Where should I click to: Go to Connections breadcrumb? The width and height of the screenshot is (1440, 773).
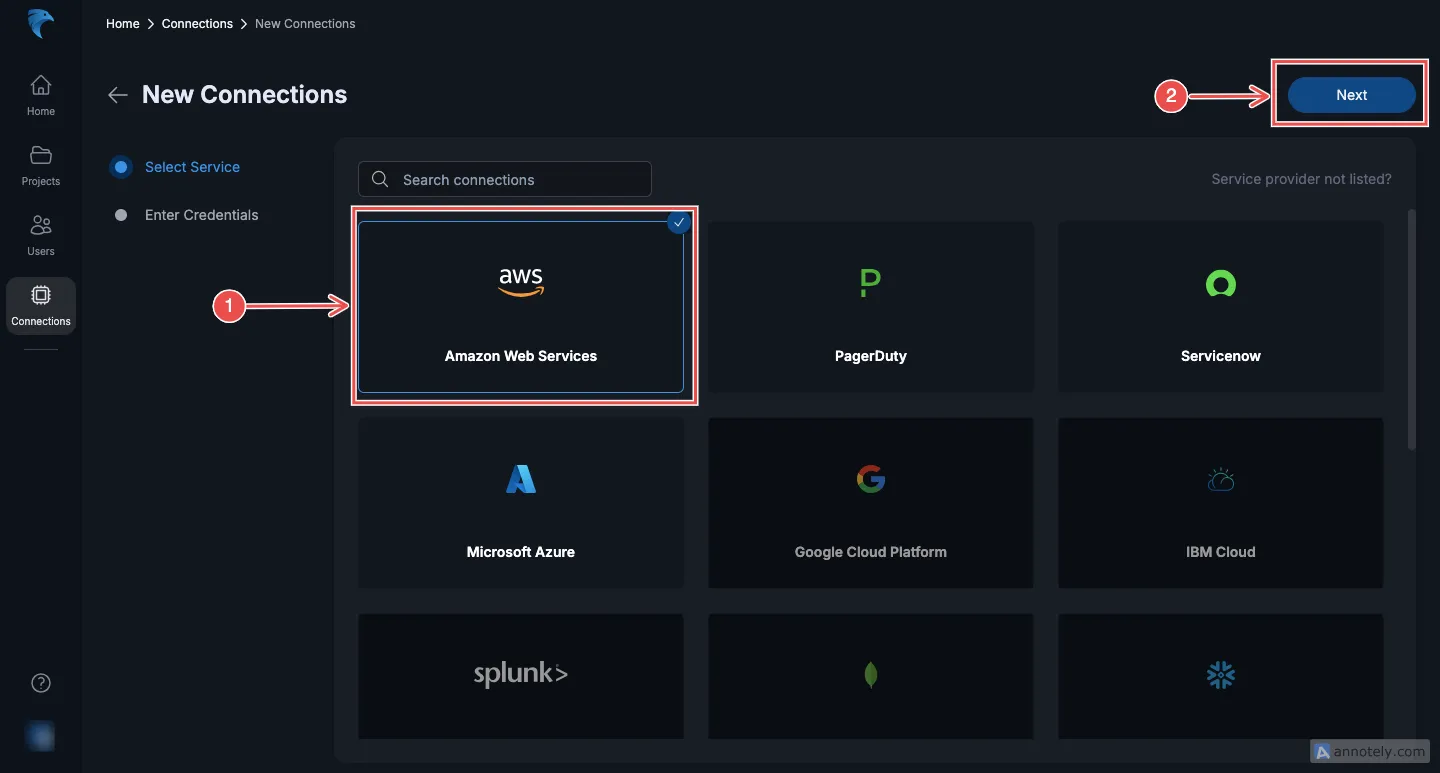click(197, 23)
